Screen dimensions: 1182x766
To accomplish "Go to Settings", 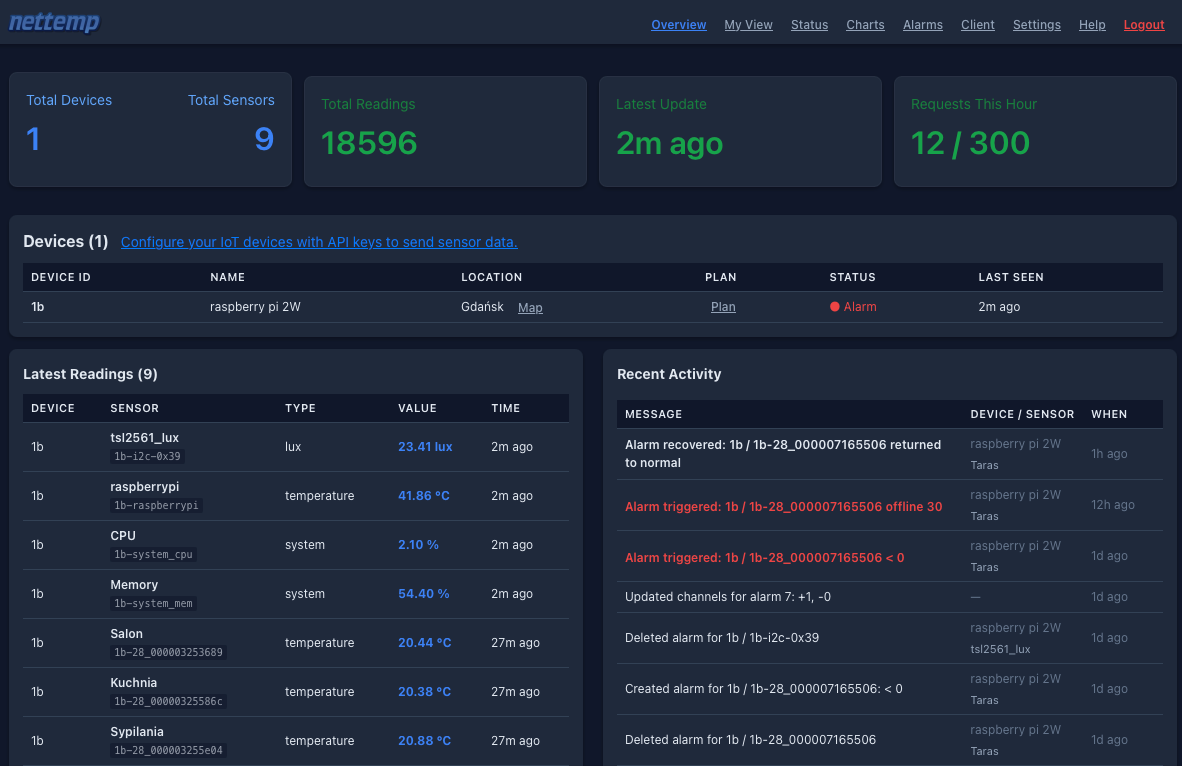I will [x=1036, y=24].
